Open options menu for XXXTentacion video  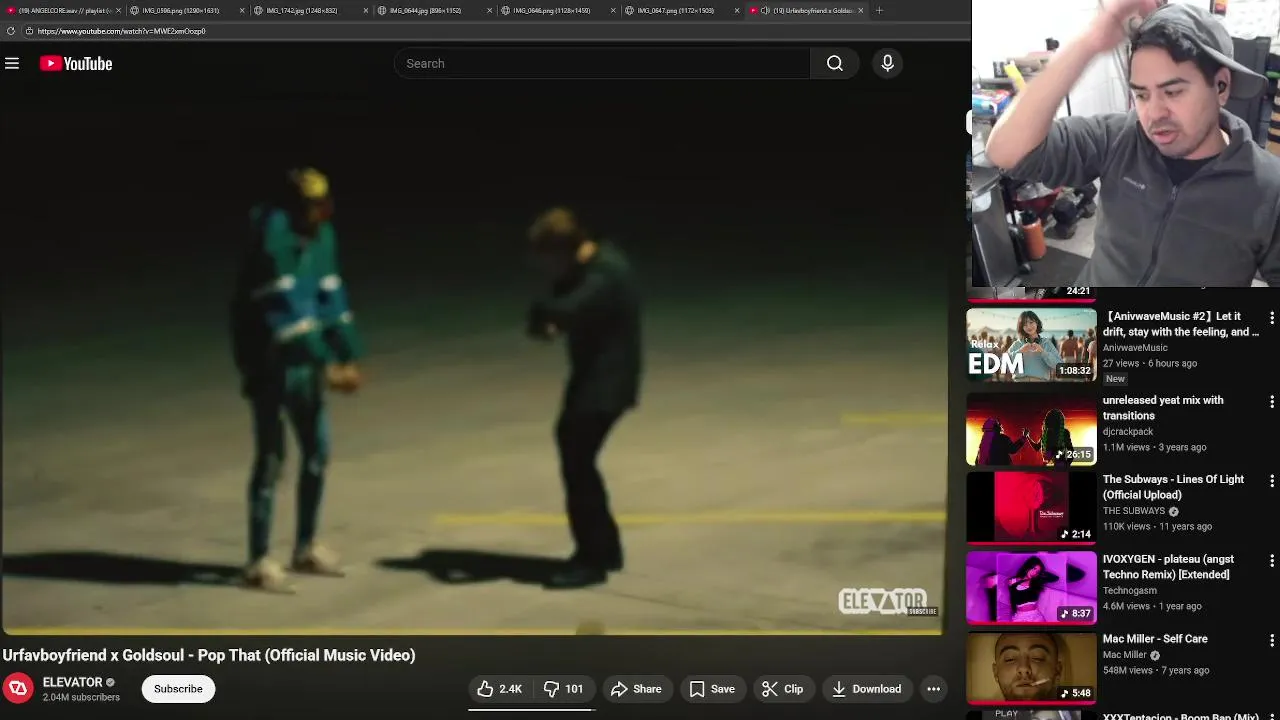coord(1271,716)
